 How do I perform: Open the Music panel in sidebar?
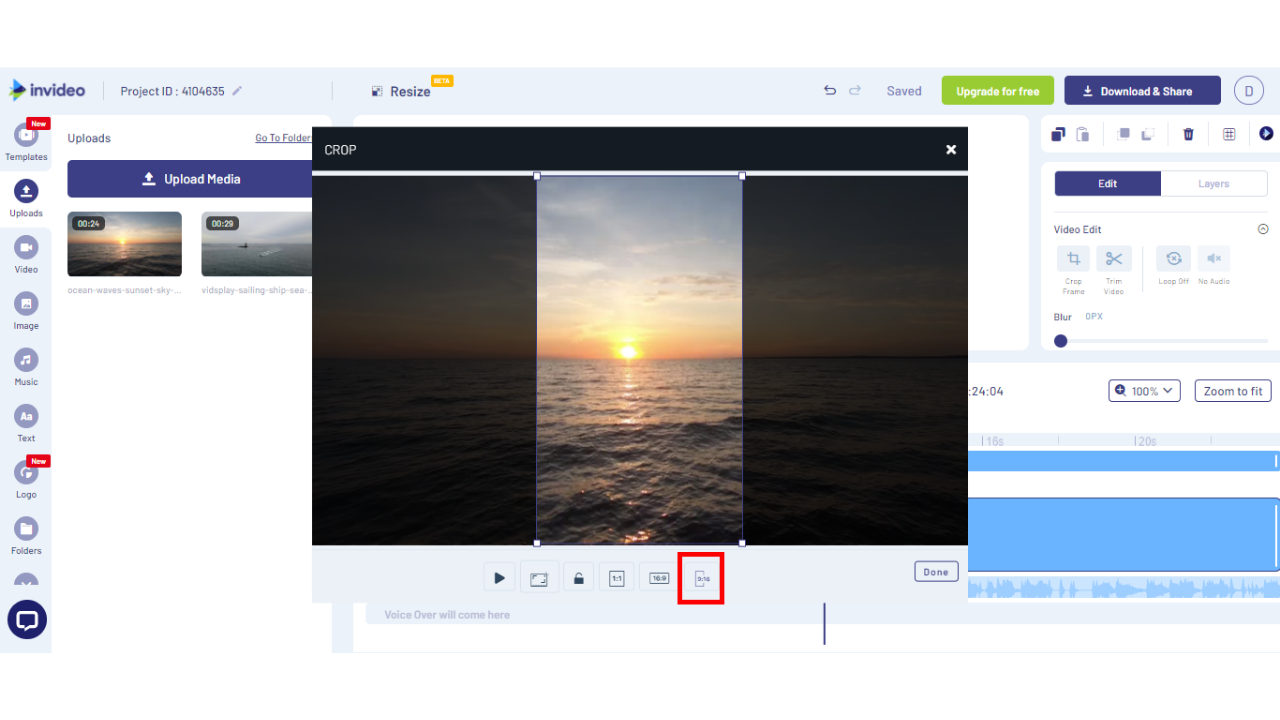tap(26, 360)
